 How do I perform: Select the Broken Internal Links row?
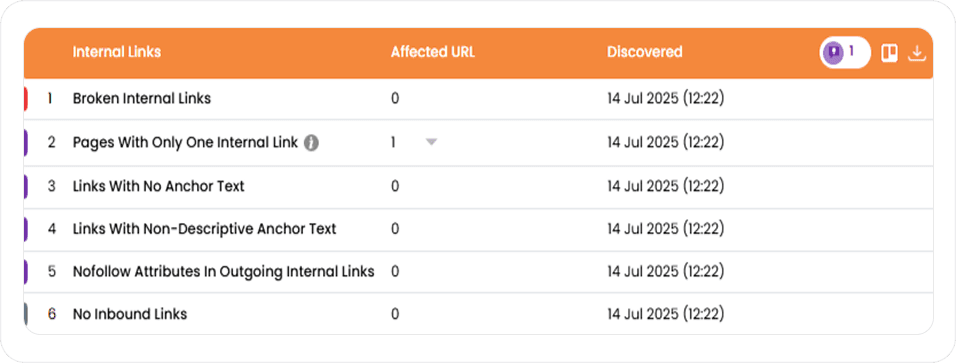(x=479, y=98)
